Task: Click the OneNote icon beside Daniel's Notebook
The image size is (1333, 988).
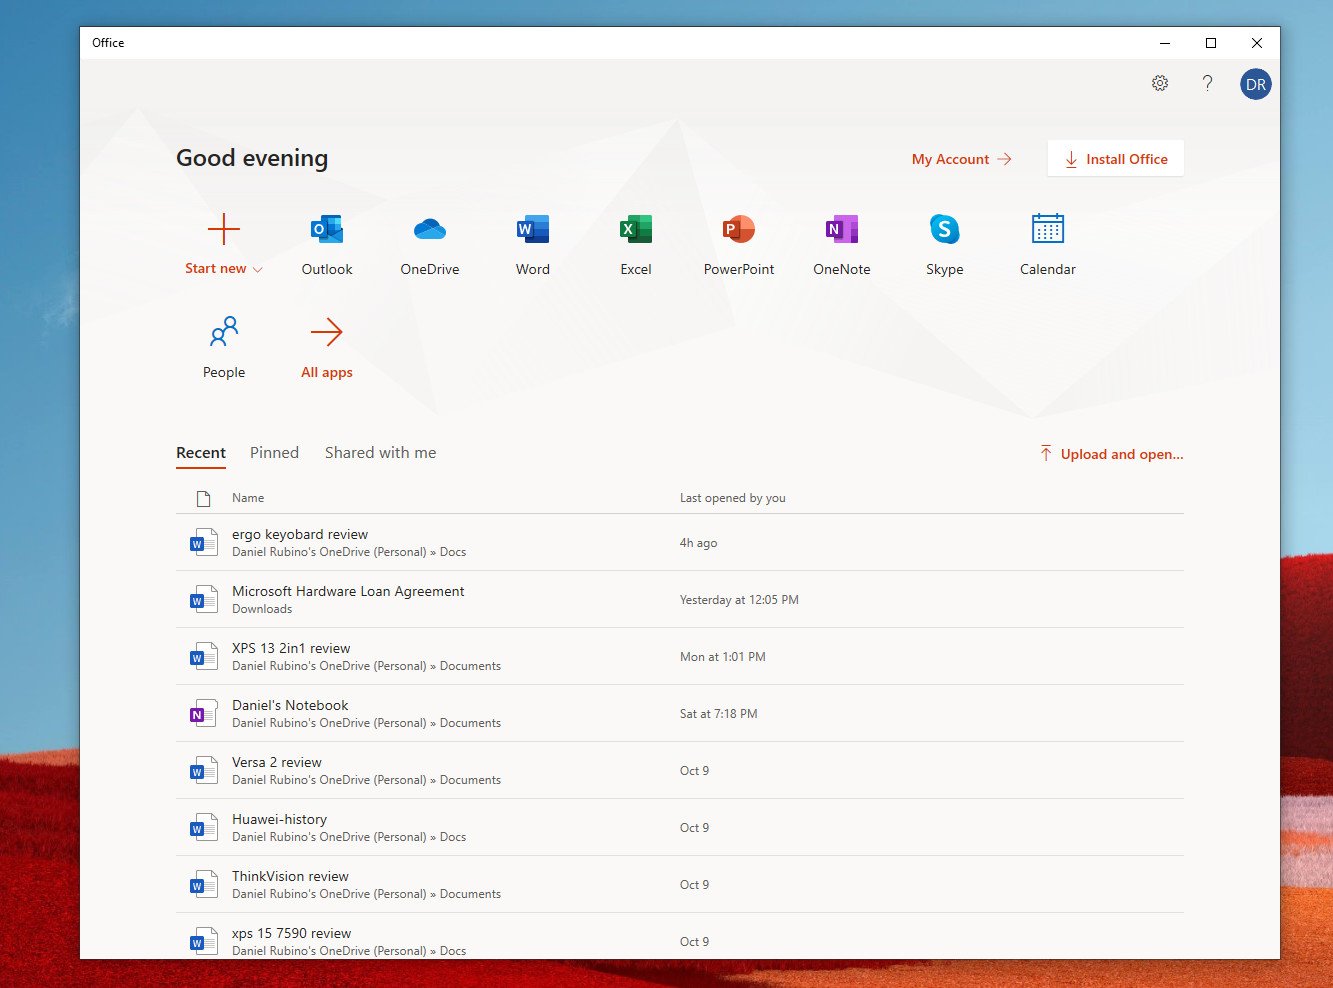Action: 203,713
